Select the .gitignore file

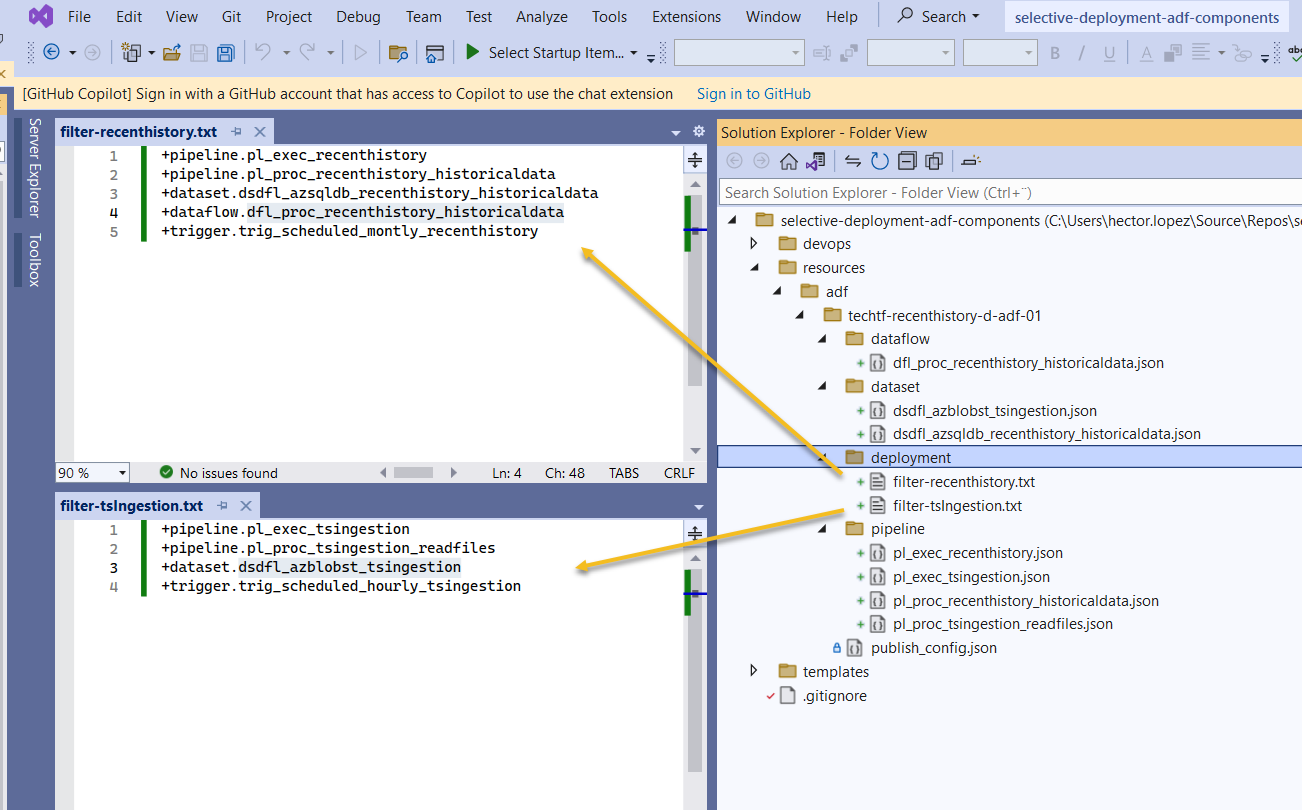pyautogui.click(x=835, y=696)
